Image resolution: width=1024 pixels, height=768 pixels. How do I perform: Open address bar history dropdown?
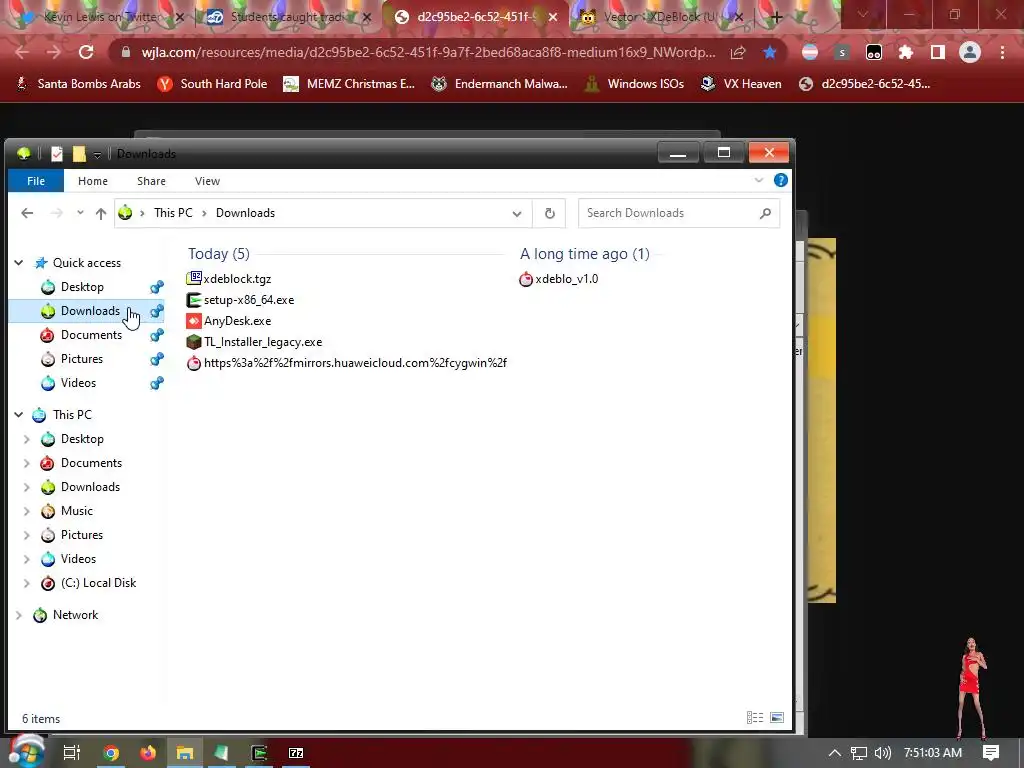pyautogui.click(x=517, y=214)
